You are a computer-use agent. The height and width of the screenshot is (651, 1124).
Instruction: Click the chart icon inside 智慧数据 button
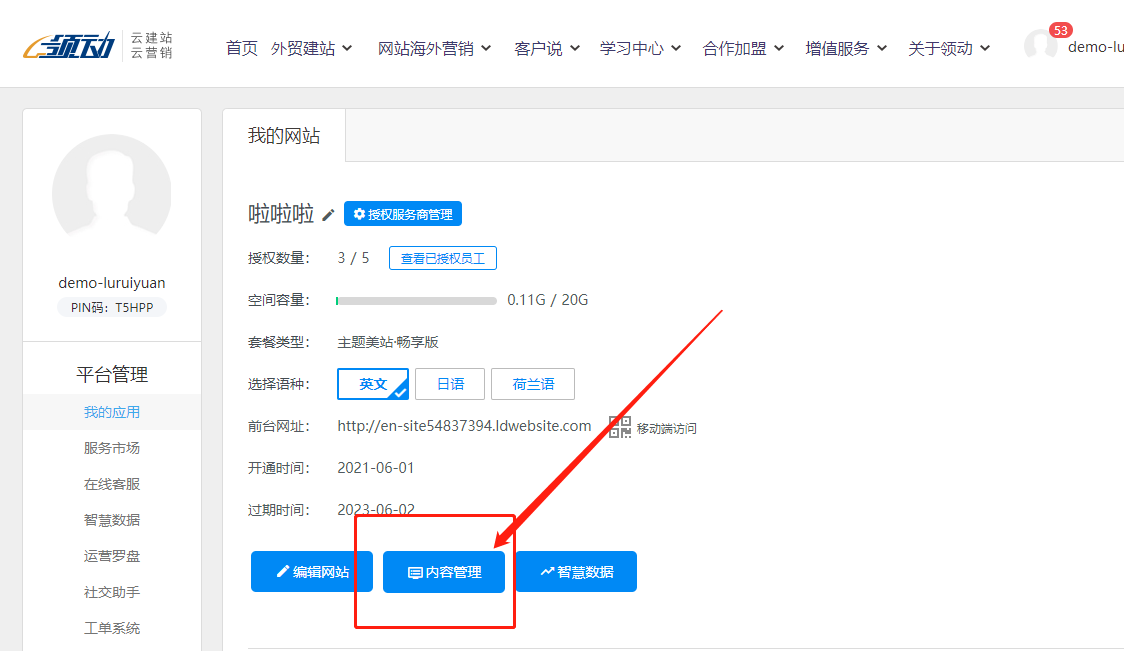coord(546,571)
